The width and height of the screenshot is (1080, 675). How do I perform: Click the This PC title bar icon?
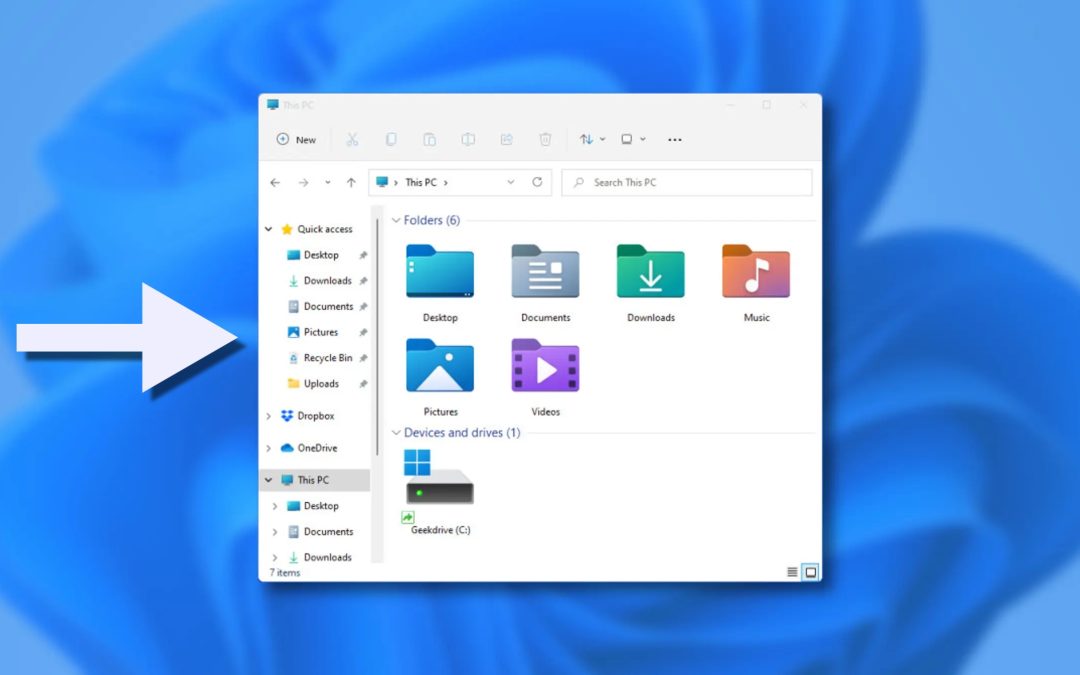[x=273, y=105]
